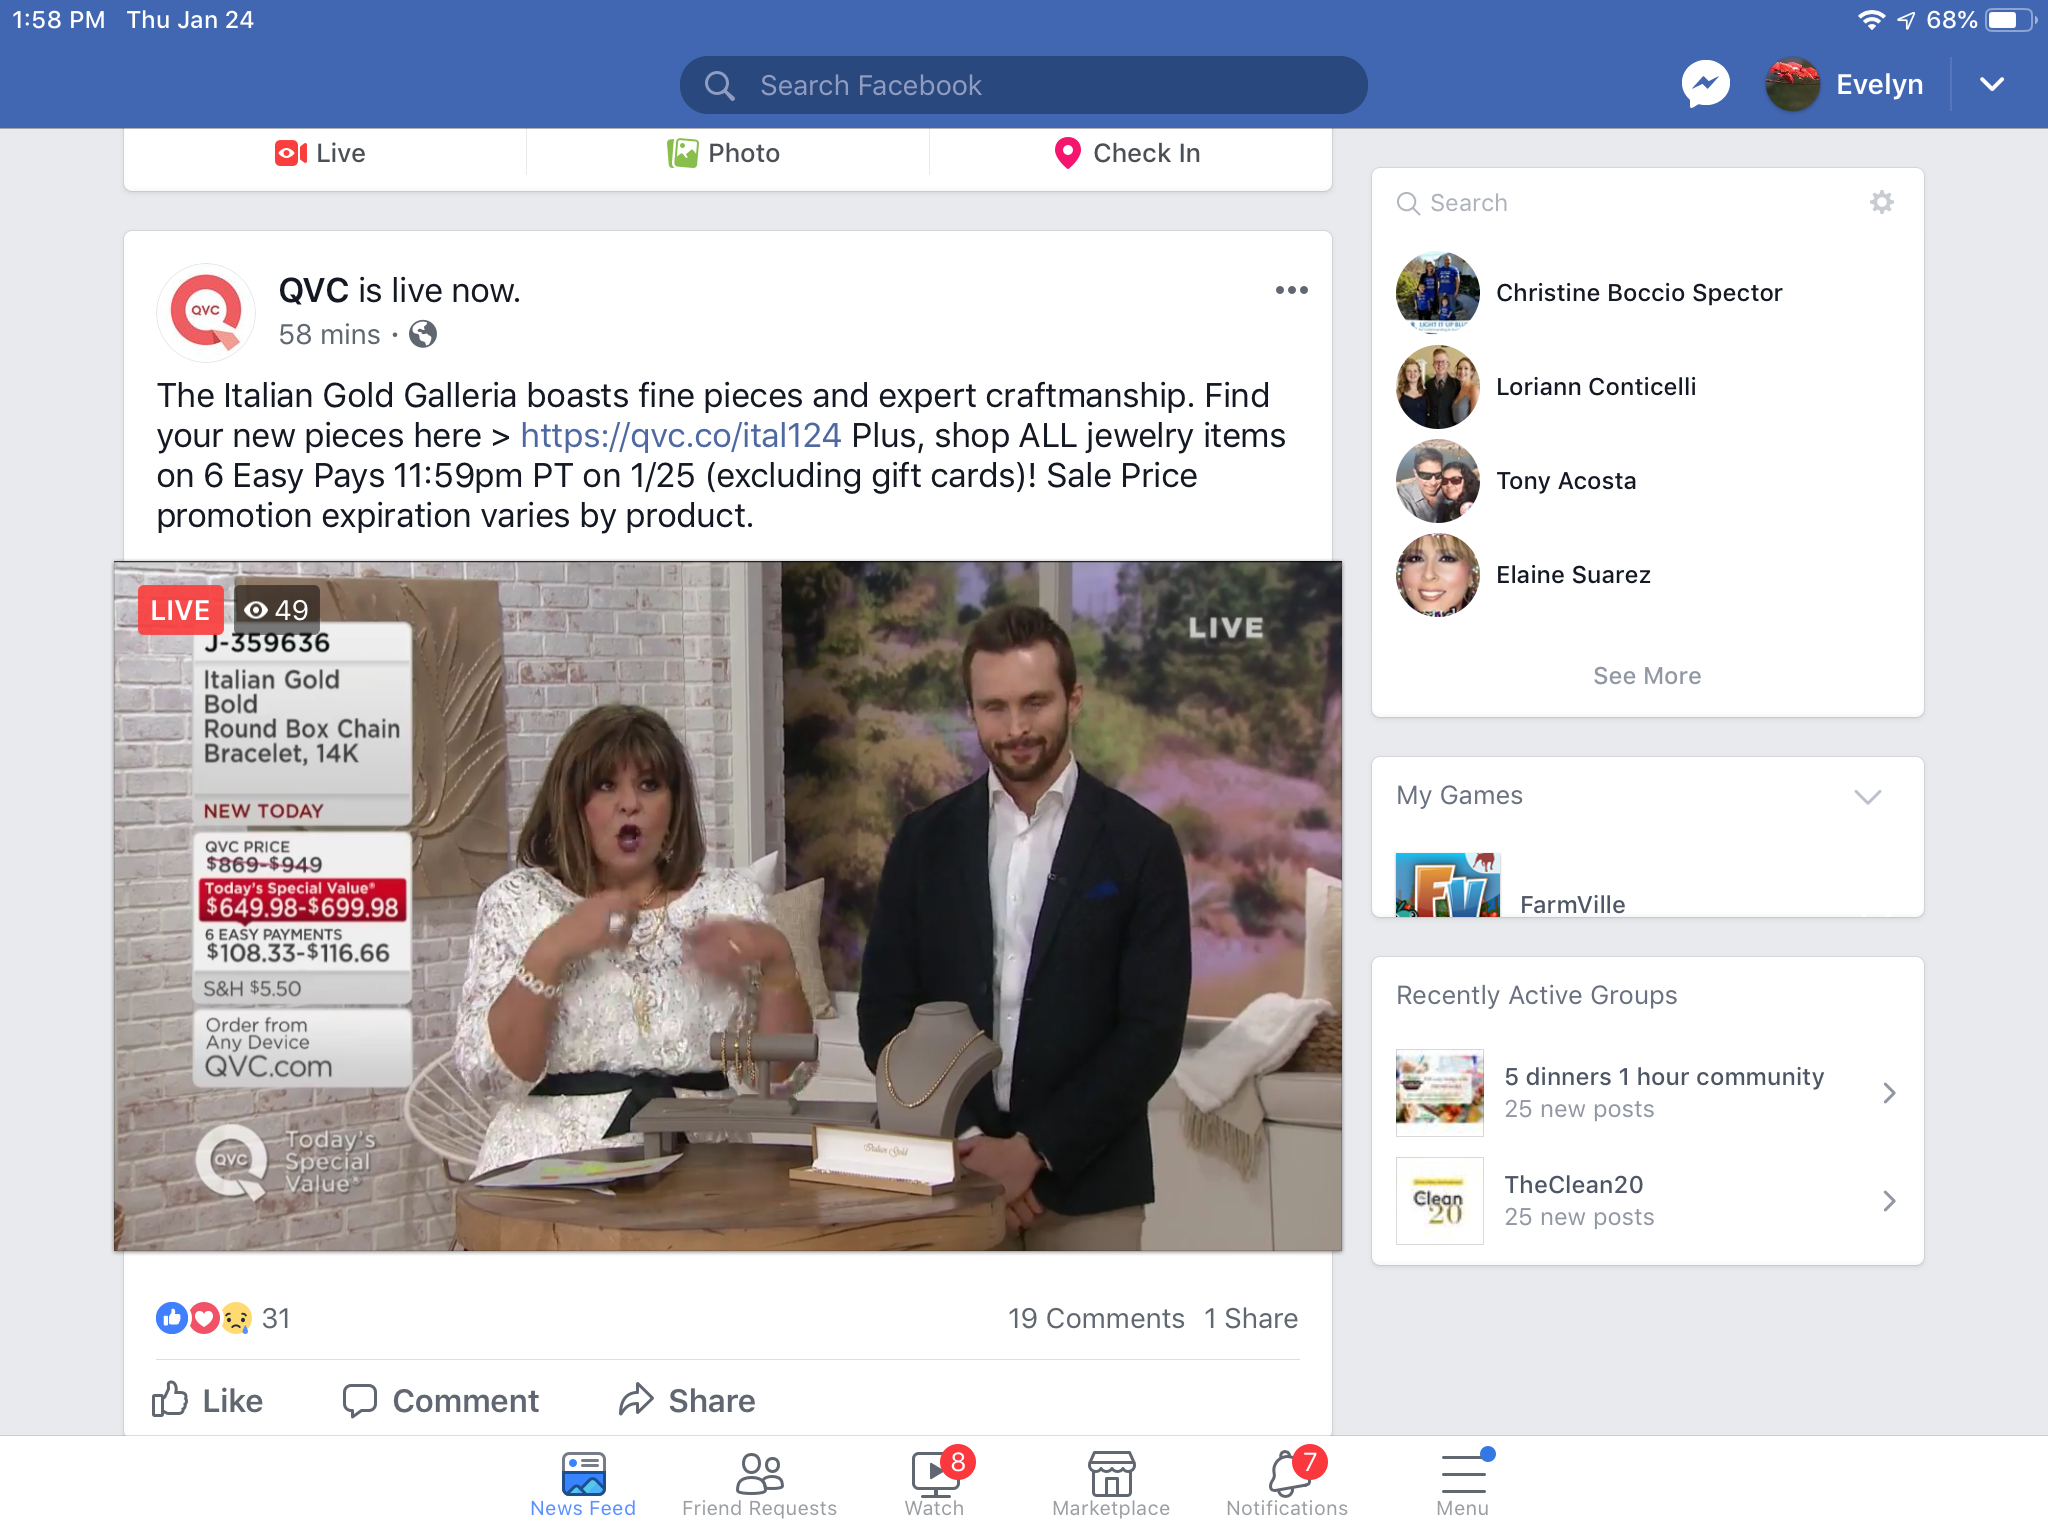Open chat with Elaine Suarez
The height and width of the screenshot is (1536, 2048).
tap(1647, 574)
